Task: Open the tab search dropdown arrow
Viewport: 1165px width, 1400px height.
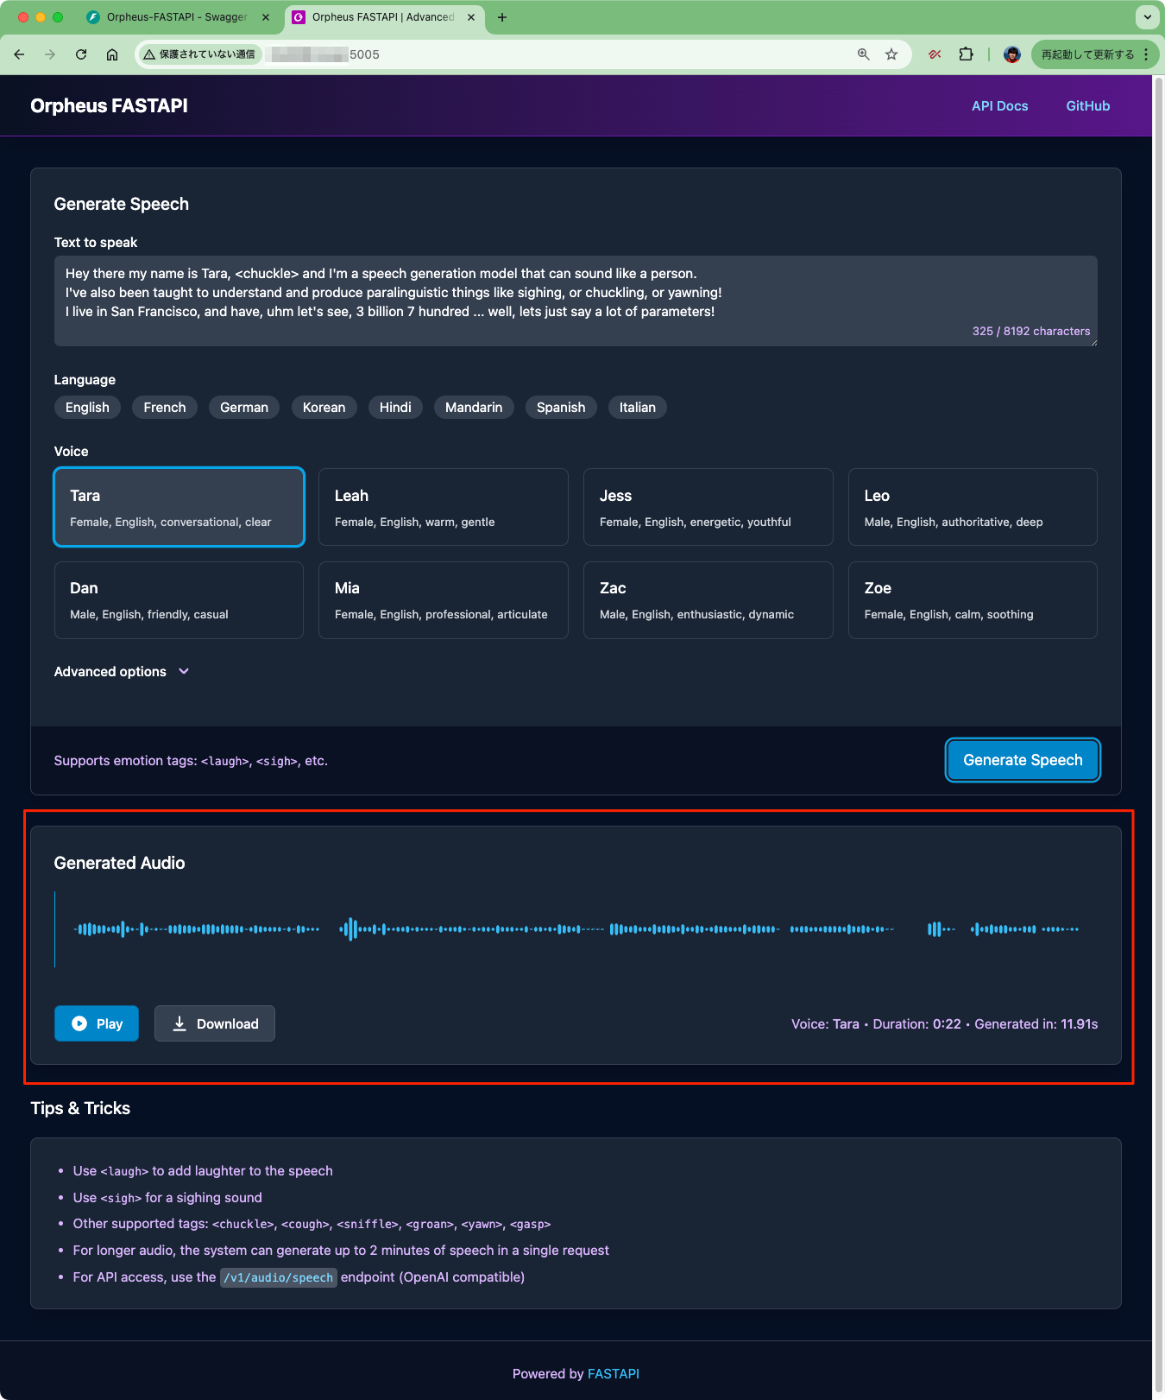Action: tap(1146, 17)
